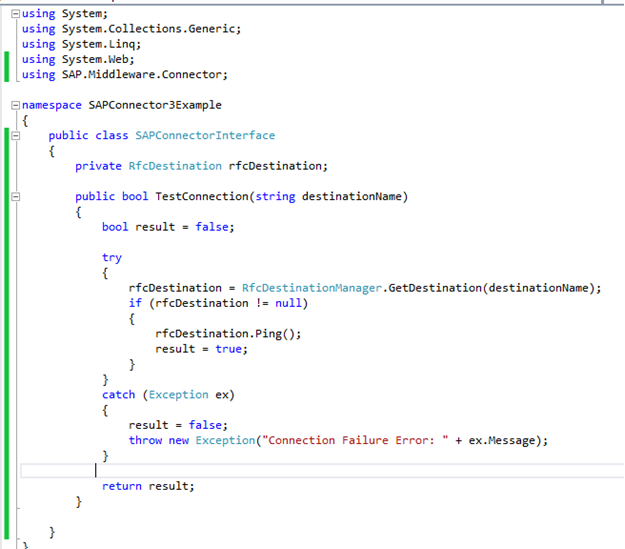Viewport: 625px width, 549px height.
Task: Click the "Connection Failure Error: " string literal
Action: pyautogui.click(x=355, y=440)
